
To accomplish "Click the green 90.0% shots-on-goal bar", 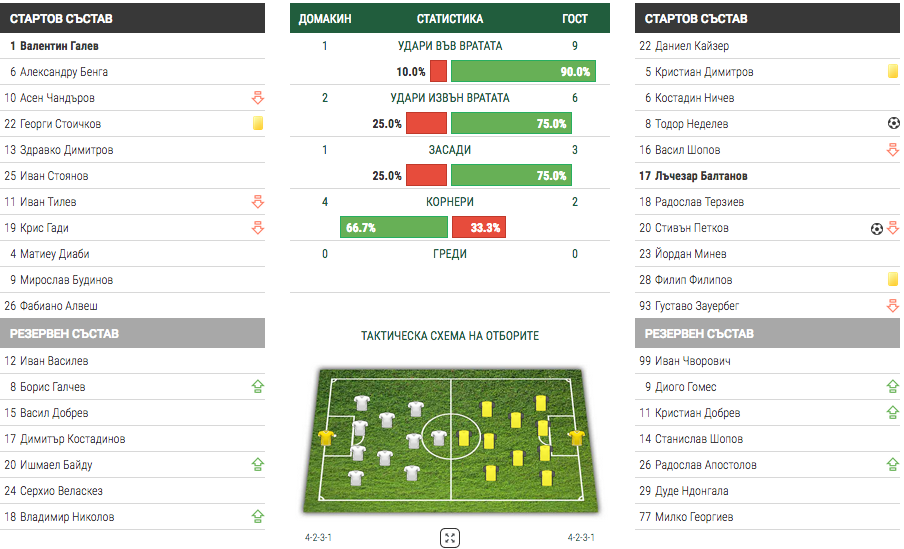I will pos(523,71).
